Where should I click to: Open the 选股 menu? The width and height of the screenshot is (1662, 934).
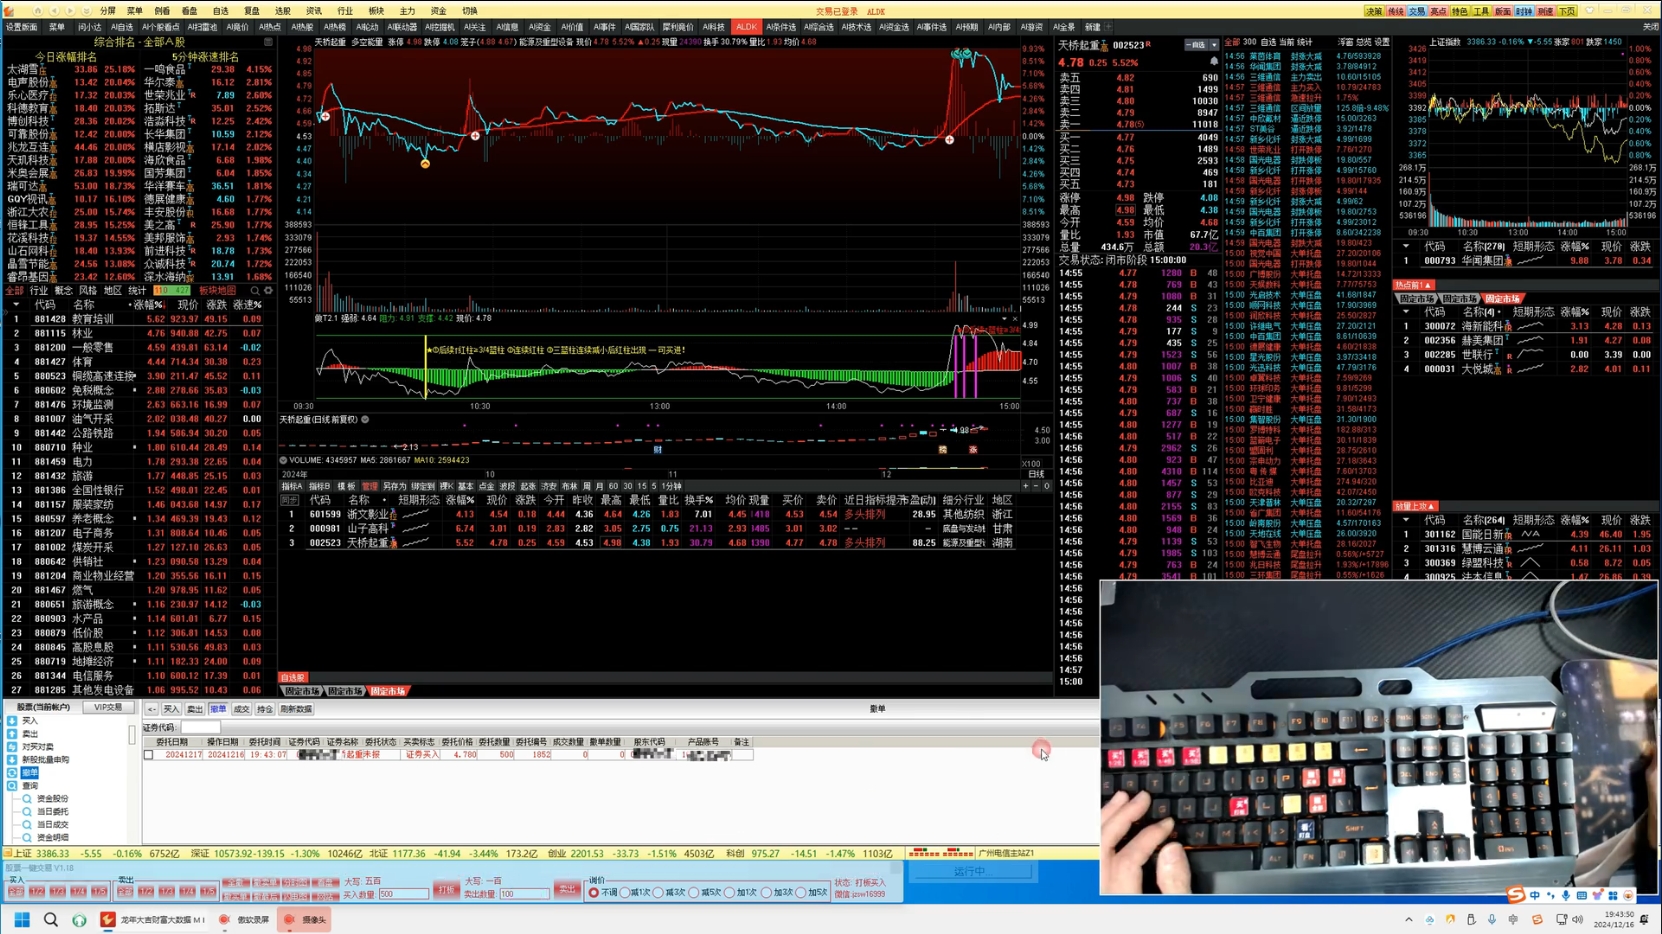[x=282, y=11]
